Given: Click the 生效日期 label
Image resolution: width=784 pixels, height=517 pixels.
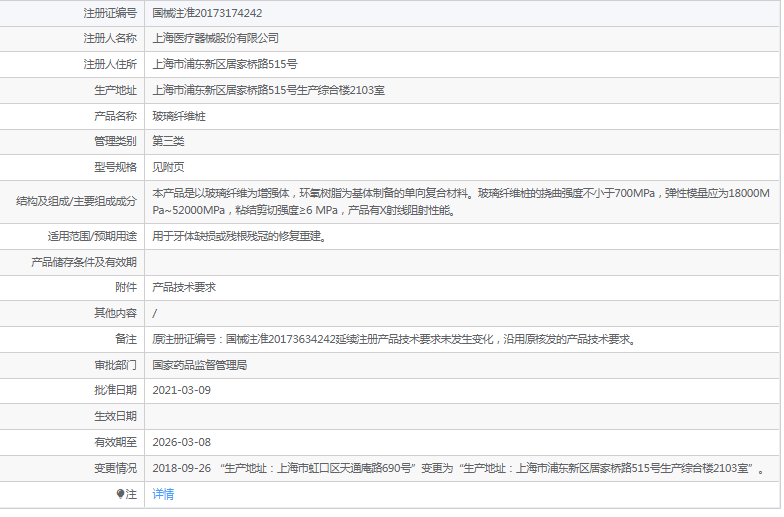Looking at the screenshot, I should (x=116, y=416).
